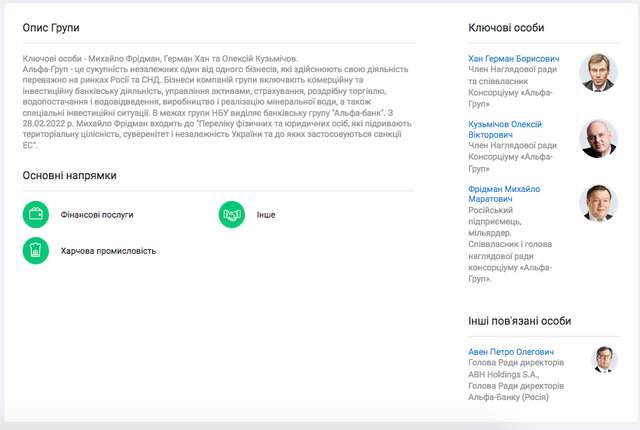Click the photo next to Кузьмічов Олексій Вікторович
640x430 pixels.
(599, 139)
